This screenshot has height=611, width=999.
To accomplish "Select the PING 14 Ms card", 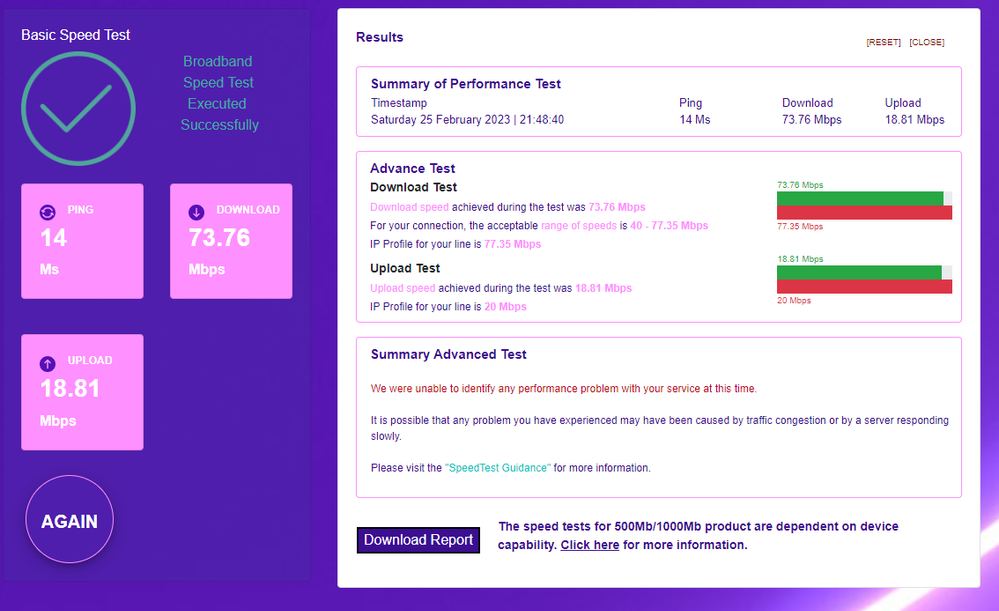I will coord(82,241).
